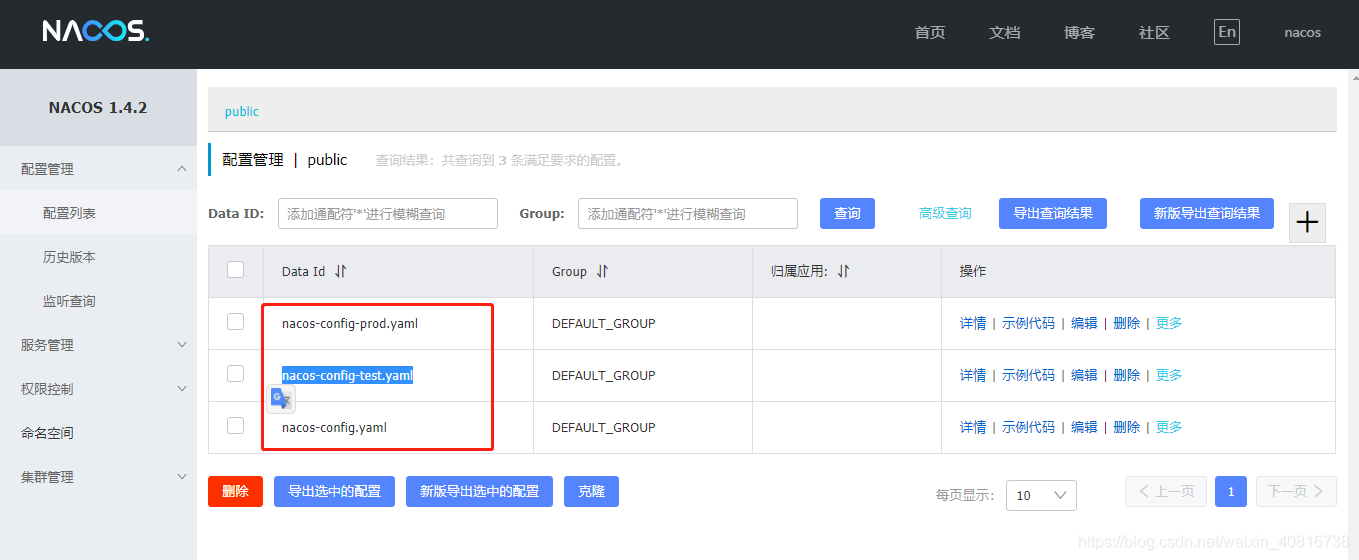
Task: Click 编辑 for nacos-config-prod.yaml
Action: pos(1084,323)
